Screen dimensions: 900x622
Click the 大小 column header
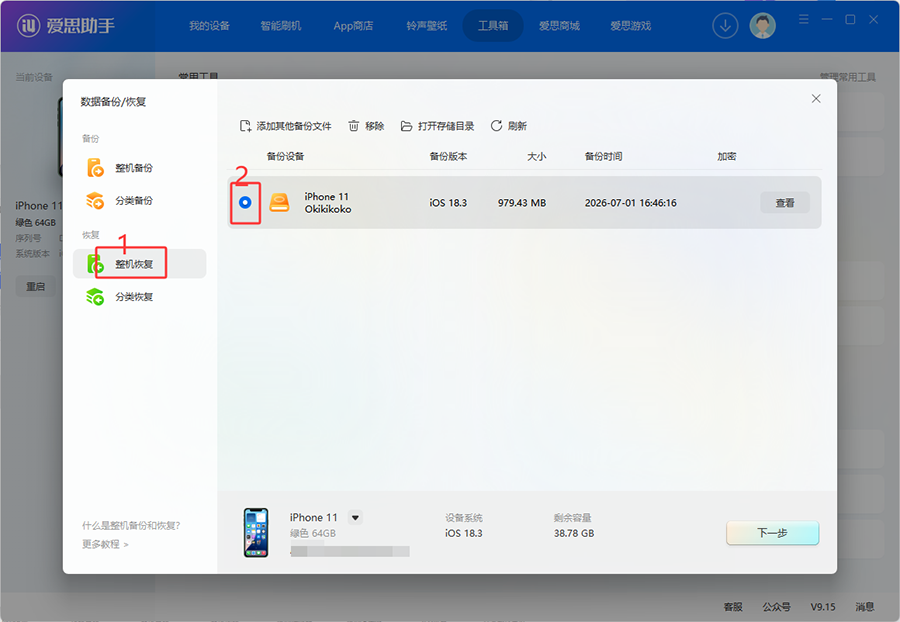537,156
